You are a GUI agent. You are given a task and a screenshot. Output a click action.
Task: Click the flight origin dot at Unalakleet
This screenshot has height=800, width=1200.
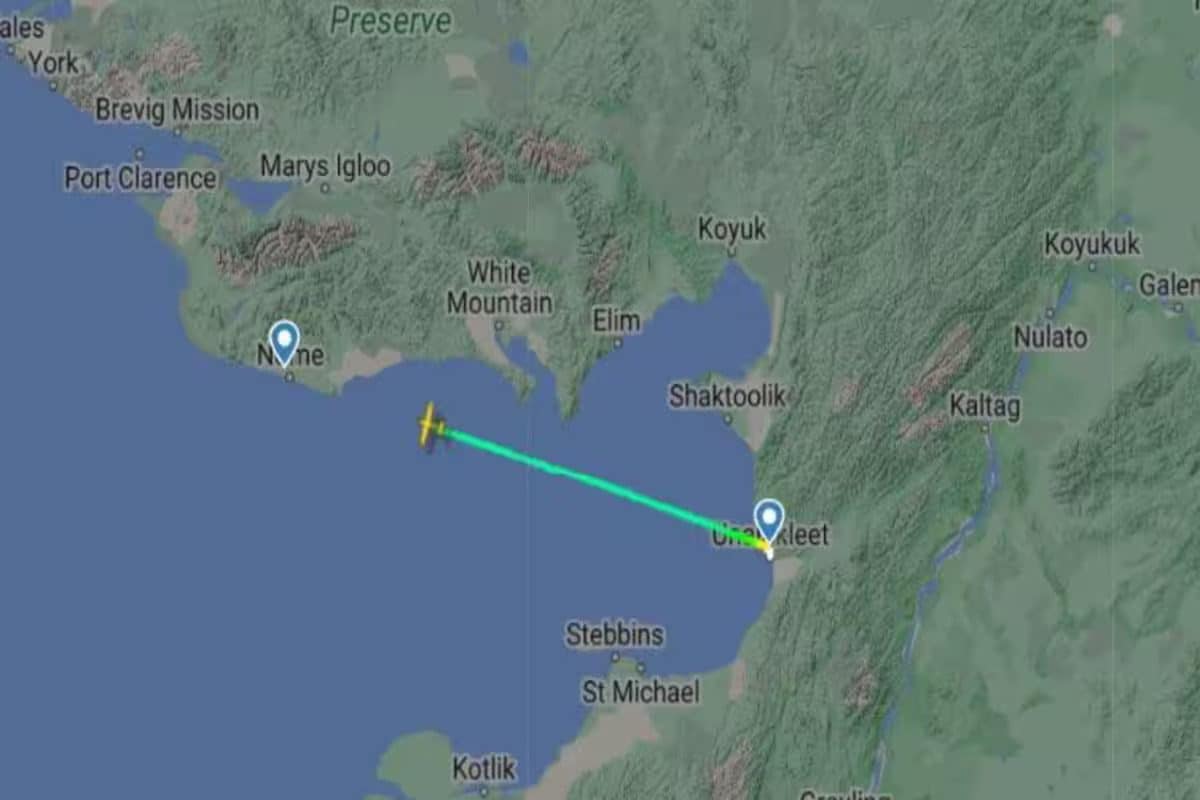pyautogui.click(x=769, y=552)
